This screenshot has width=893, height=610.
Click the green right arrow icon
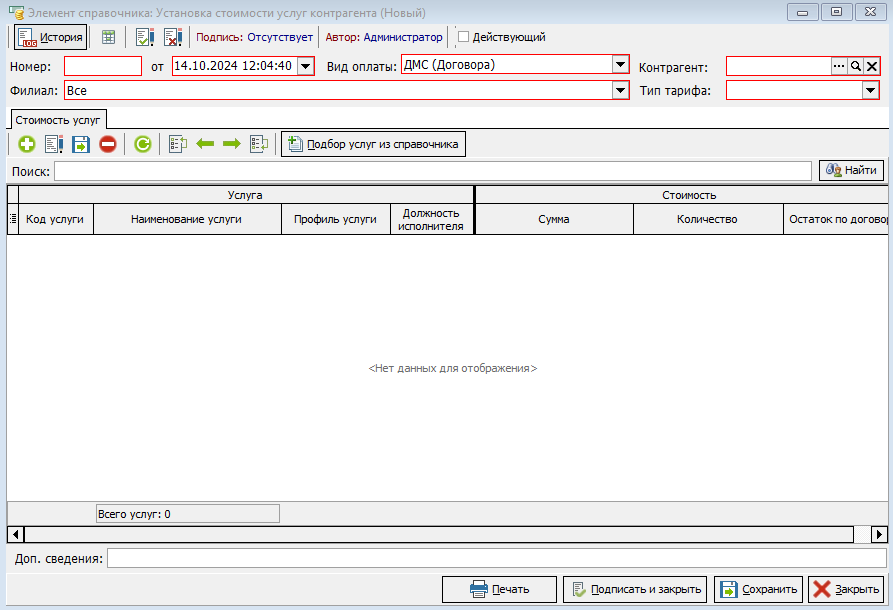[x=231, y=144]
